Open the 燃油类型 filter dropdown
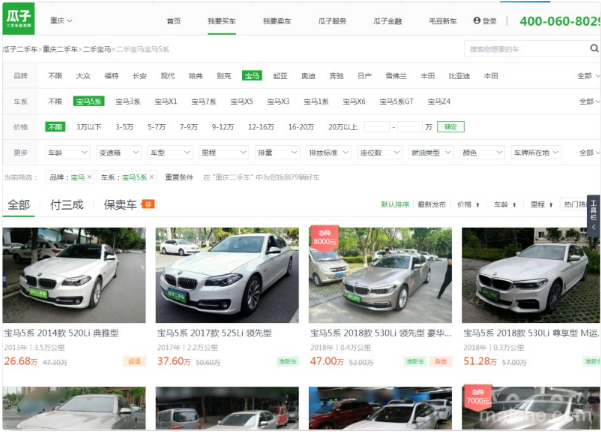This screenshot has height=432, width=601. (431, 153)
